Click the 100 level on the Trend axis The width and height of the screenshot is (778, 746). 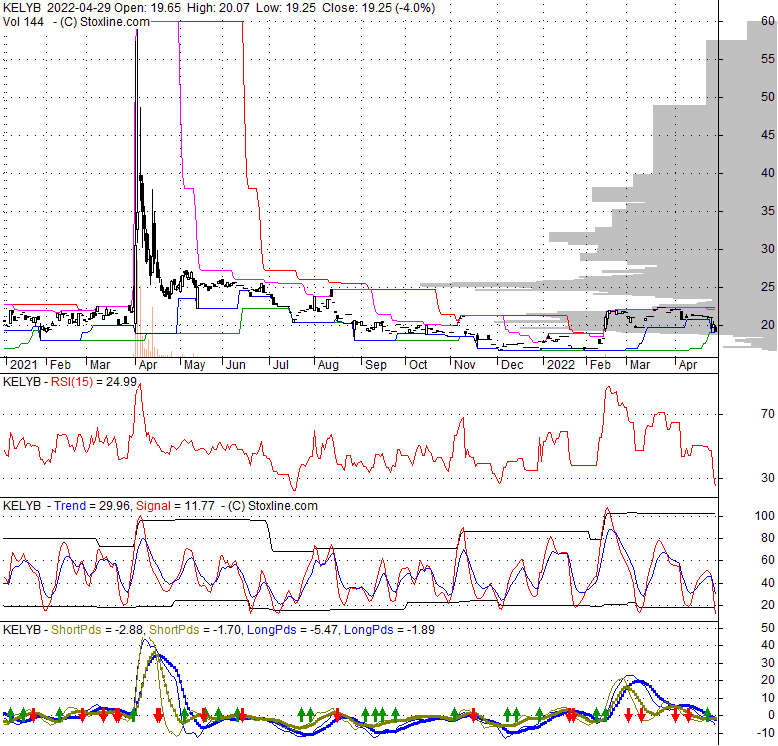[x=765, y=516]
